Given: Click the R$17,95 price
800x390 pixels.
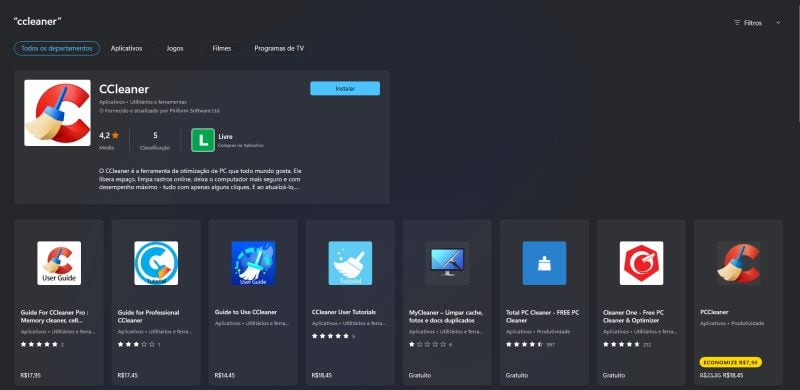Looking at the screenshot, I should [x=31, y=375].
